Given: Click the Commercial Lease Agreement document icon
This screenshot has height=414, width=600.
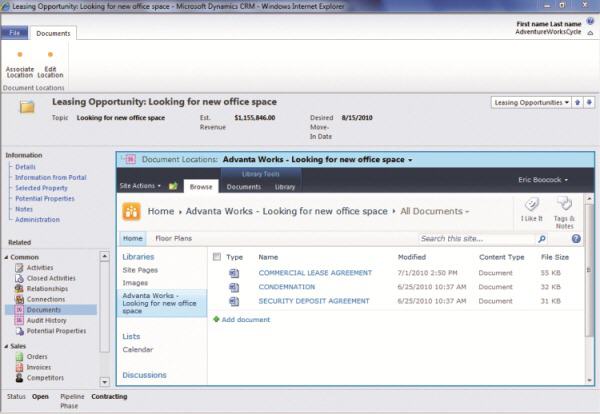Looking at the screenshot, I should [234, 272].
